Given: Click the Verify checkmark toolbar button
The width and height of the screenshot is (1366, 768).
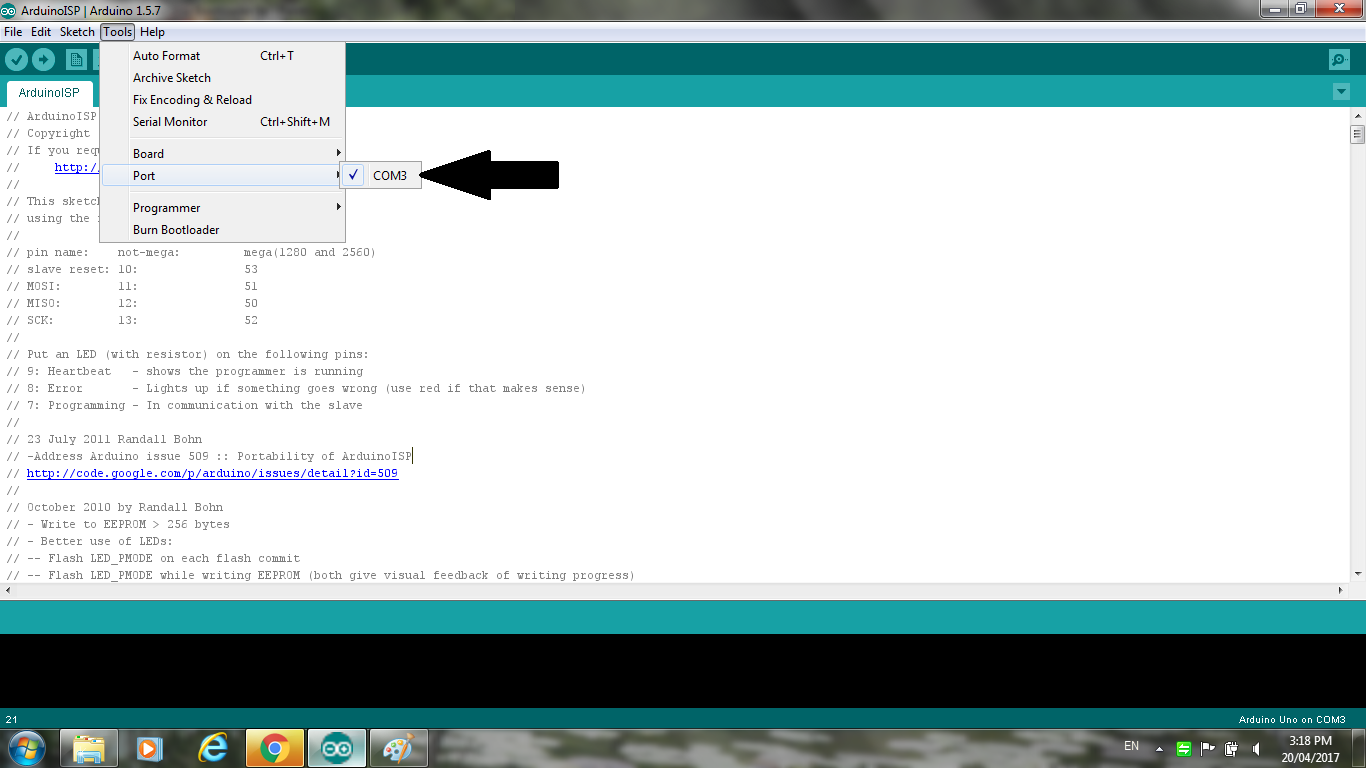Looking at the screenshot, I should [16, 60].
